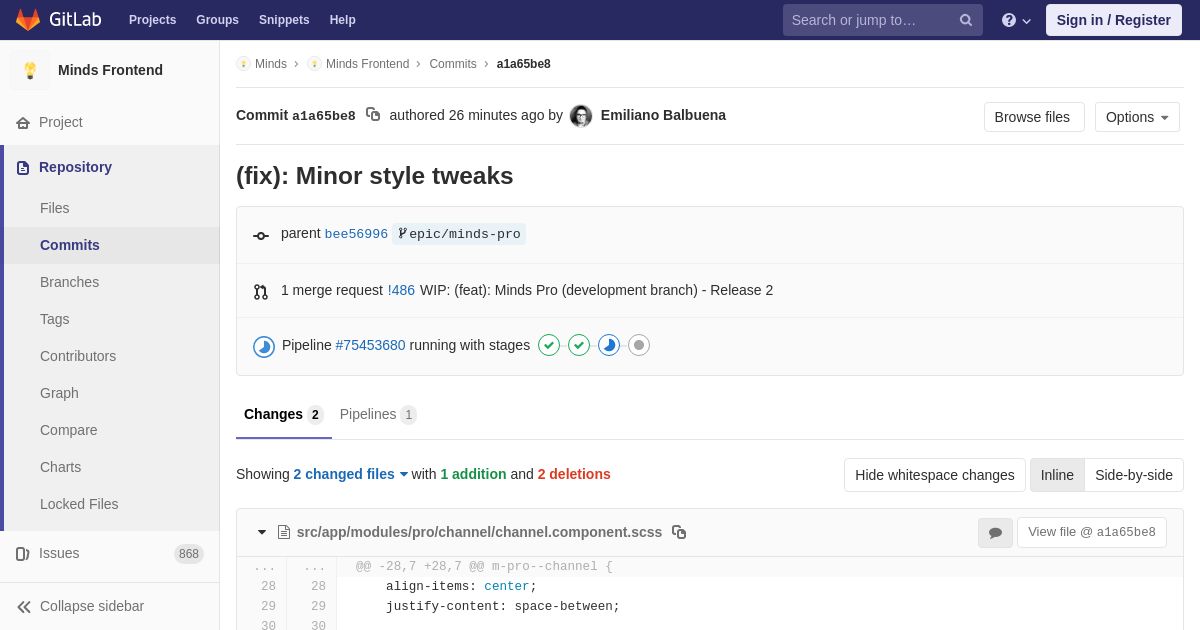Click the pending gray pipeline stage icon
This screenshot has width=1200, height=630.
point(639,345)
